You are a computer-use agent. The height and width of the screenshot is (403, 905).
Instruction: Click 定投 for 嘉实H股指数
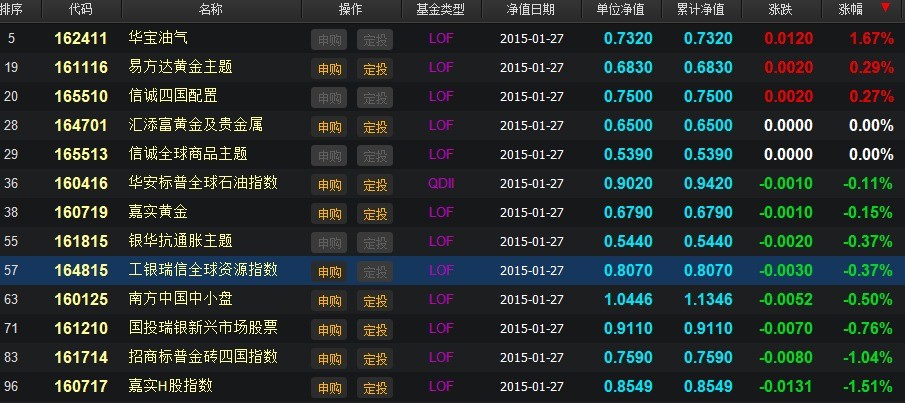click(375, 387)
